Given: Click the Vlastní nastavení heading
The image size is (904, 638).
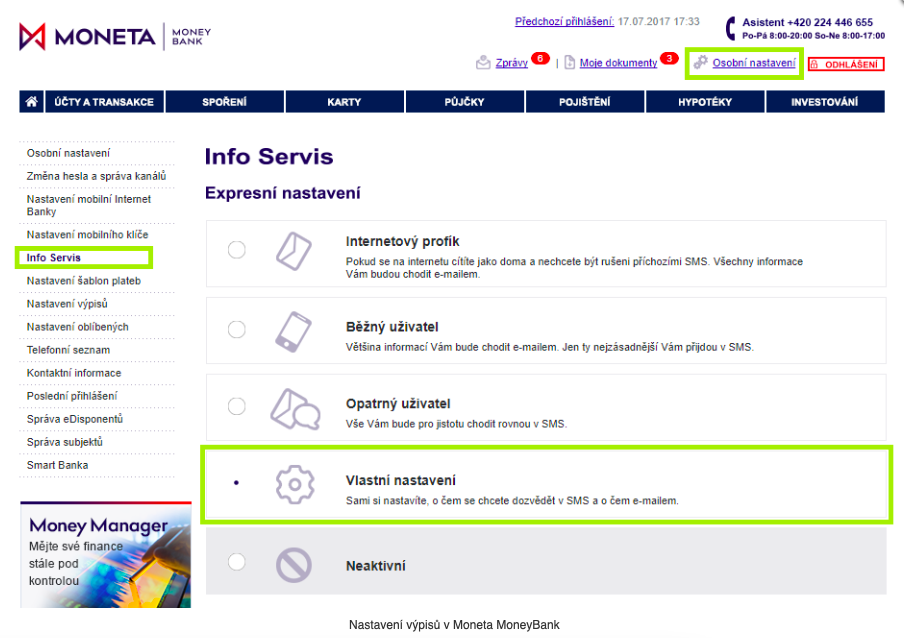Looking at the screenshot, I should pos(401,480).
